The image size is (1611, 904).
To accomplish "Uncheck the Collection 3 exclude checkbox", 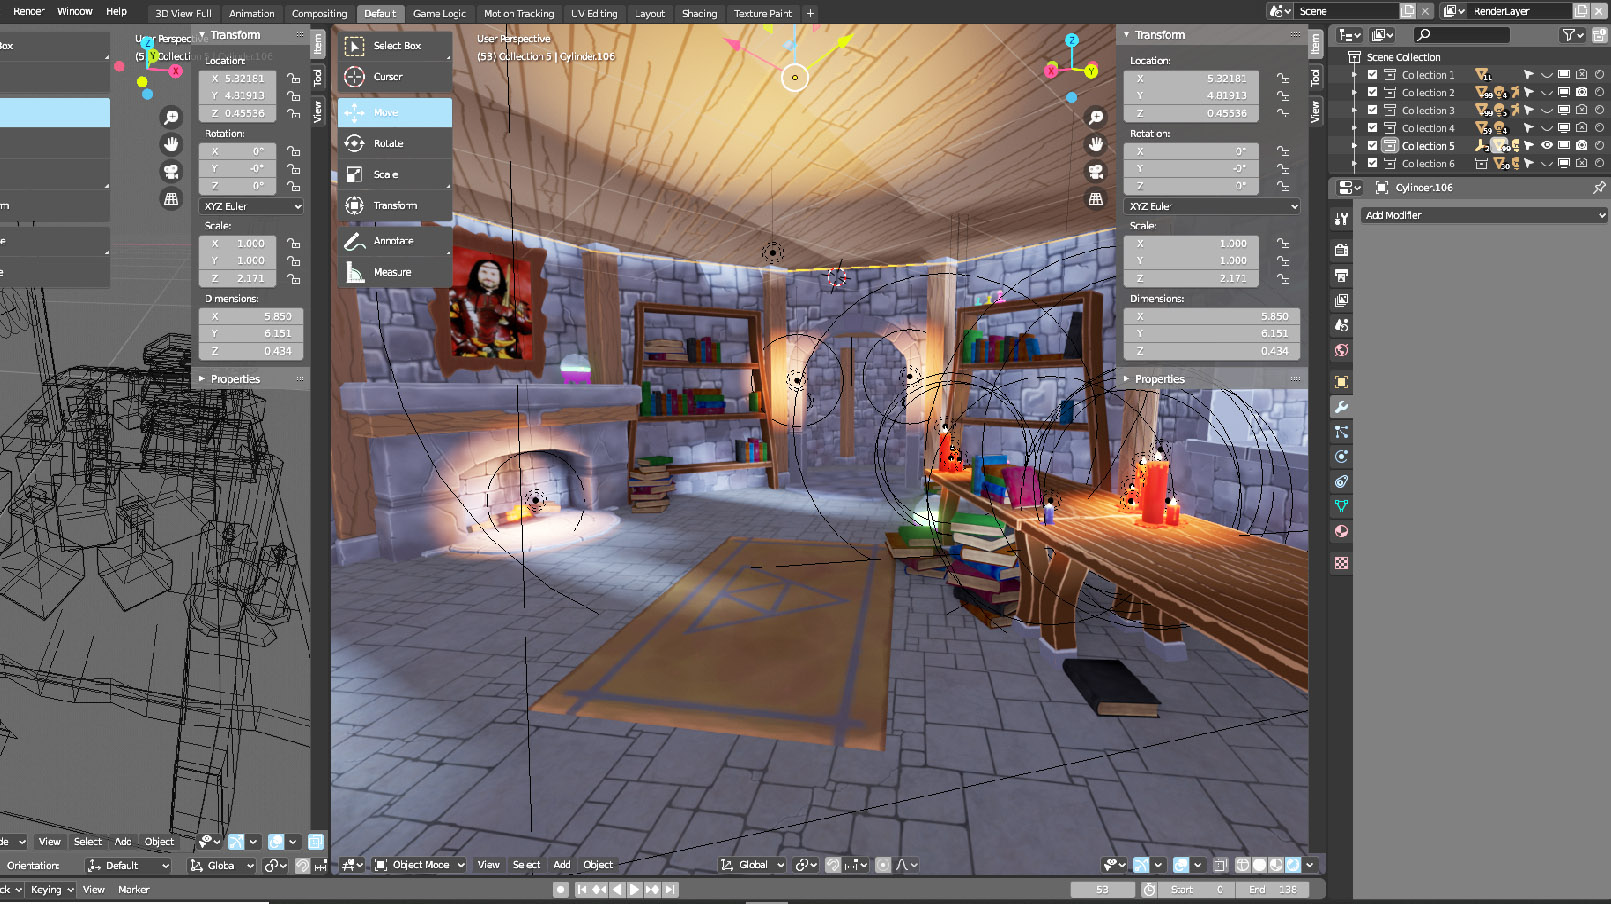I will 1372,111.
